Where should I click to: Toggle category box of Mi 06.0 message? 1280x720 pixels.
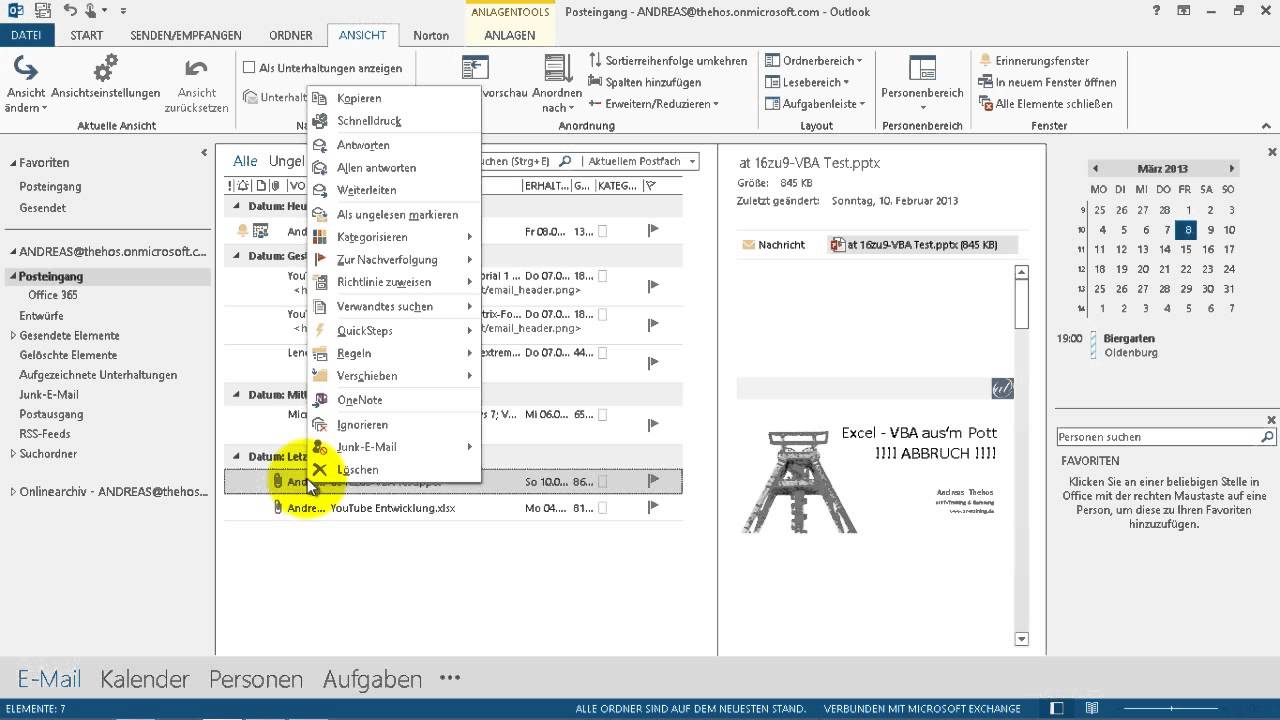click(x=602, y=414)
